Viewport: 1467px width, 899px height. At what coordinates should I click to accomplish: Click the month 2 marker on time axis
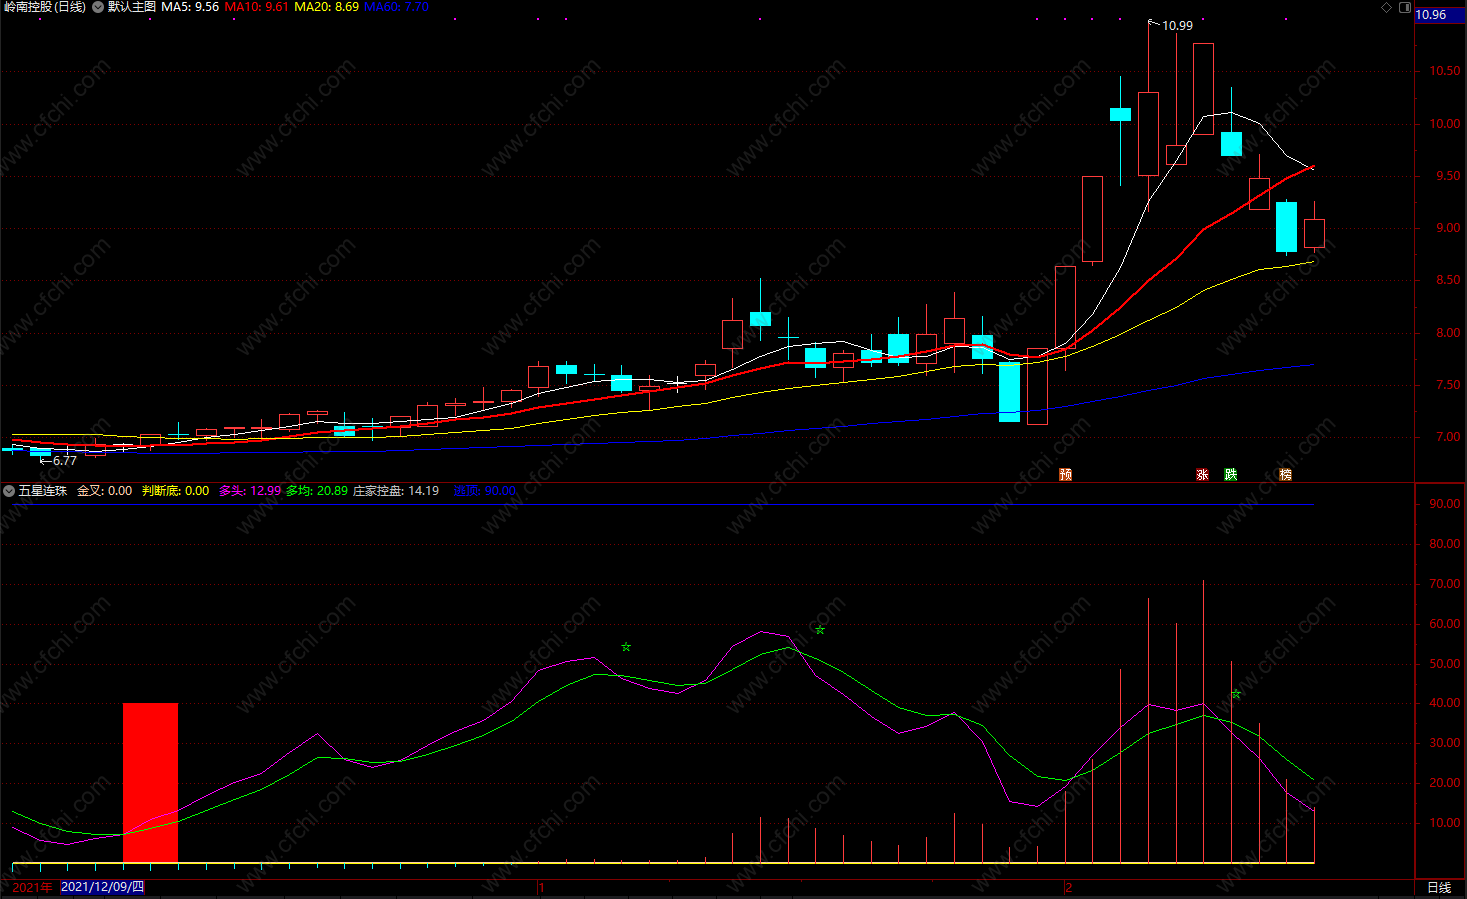click(x=1069, y=887)
